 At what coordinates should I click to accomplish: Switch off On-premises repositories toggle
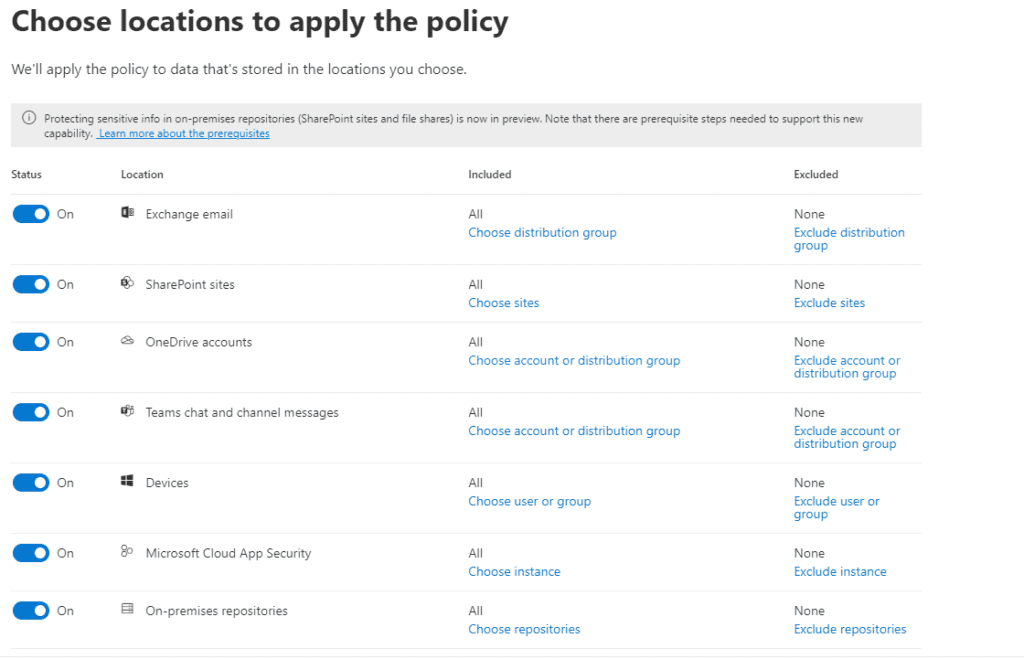coord(31,611)
